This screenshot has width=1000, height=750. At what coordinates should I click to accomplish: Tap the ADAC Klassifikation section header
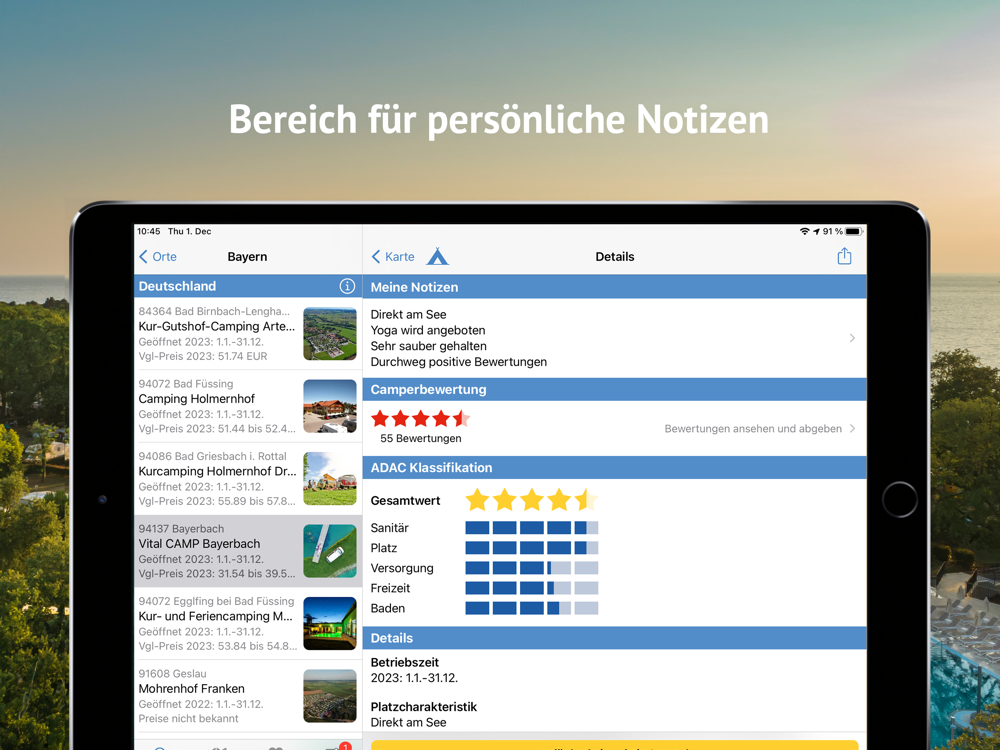click(614, 467)
